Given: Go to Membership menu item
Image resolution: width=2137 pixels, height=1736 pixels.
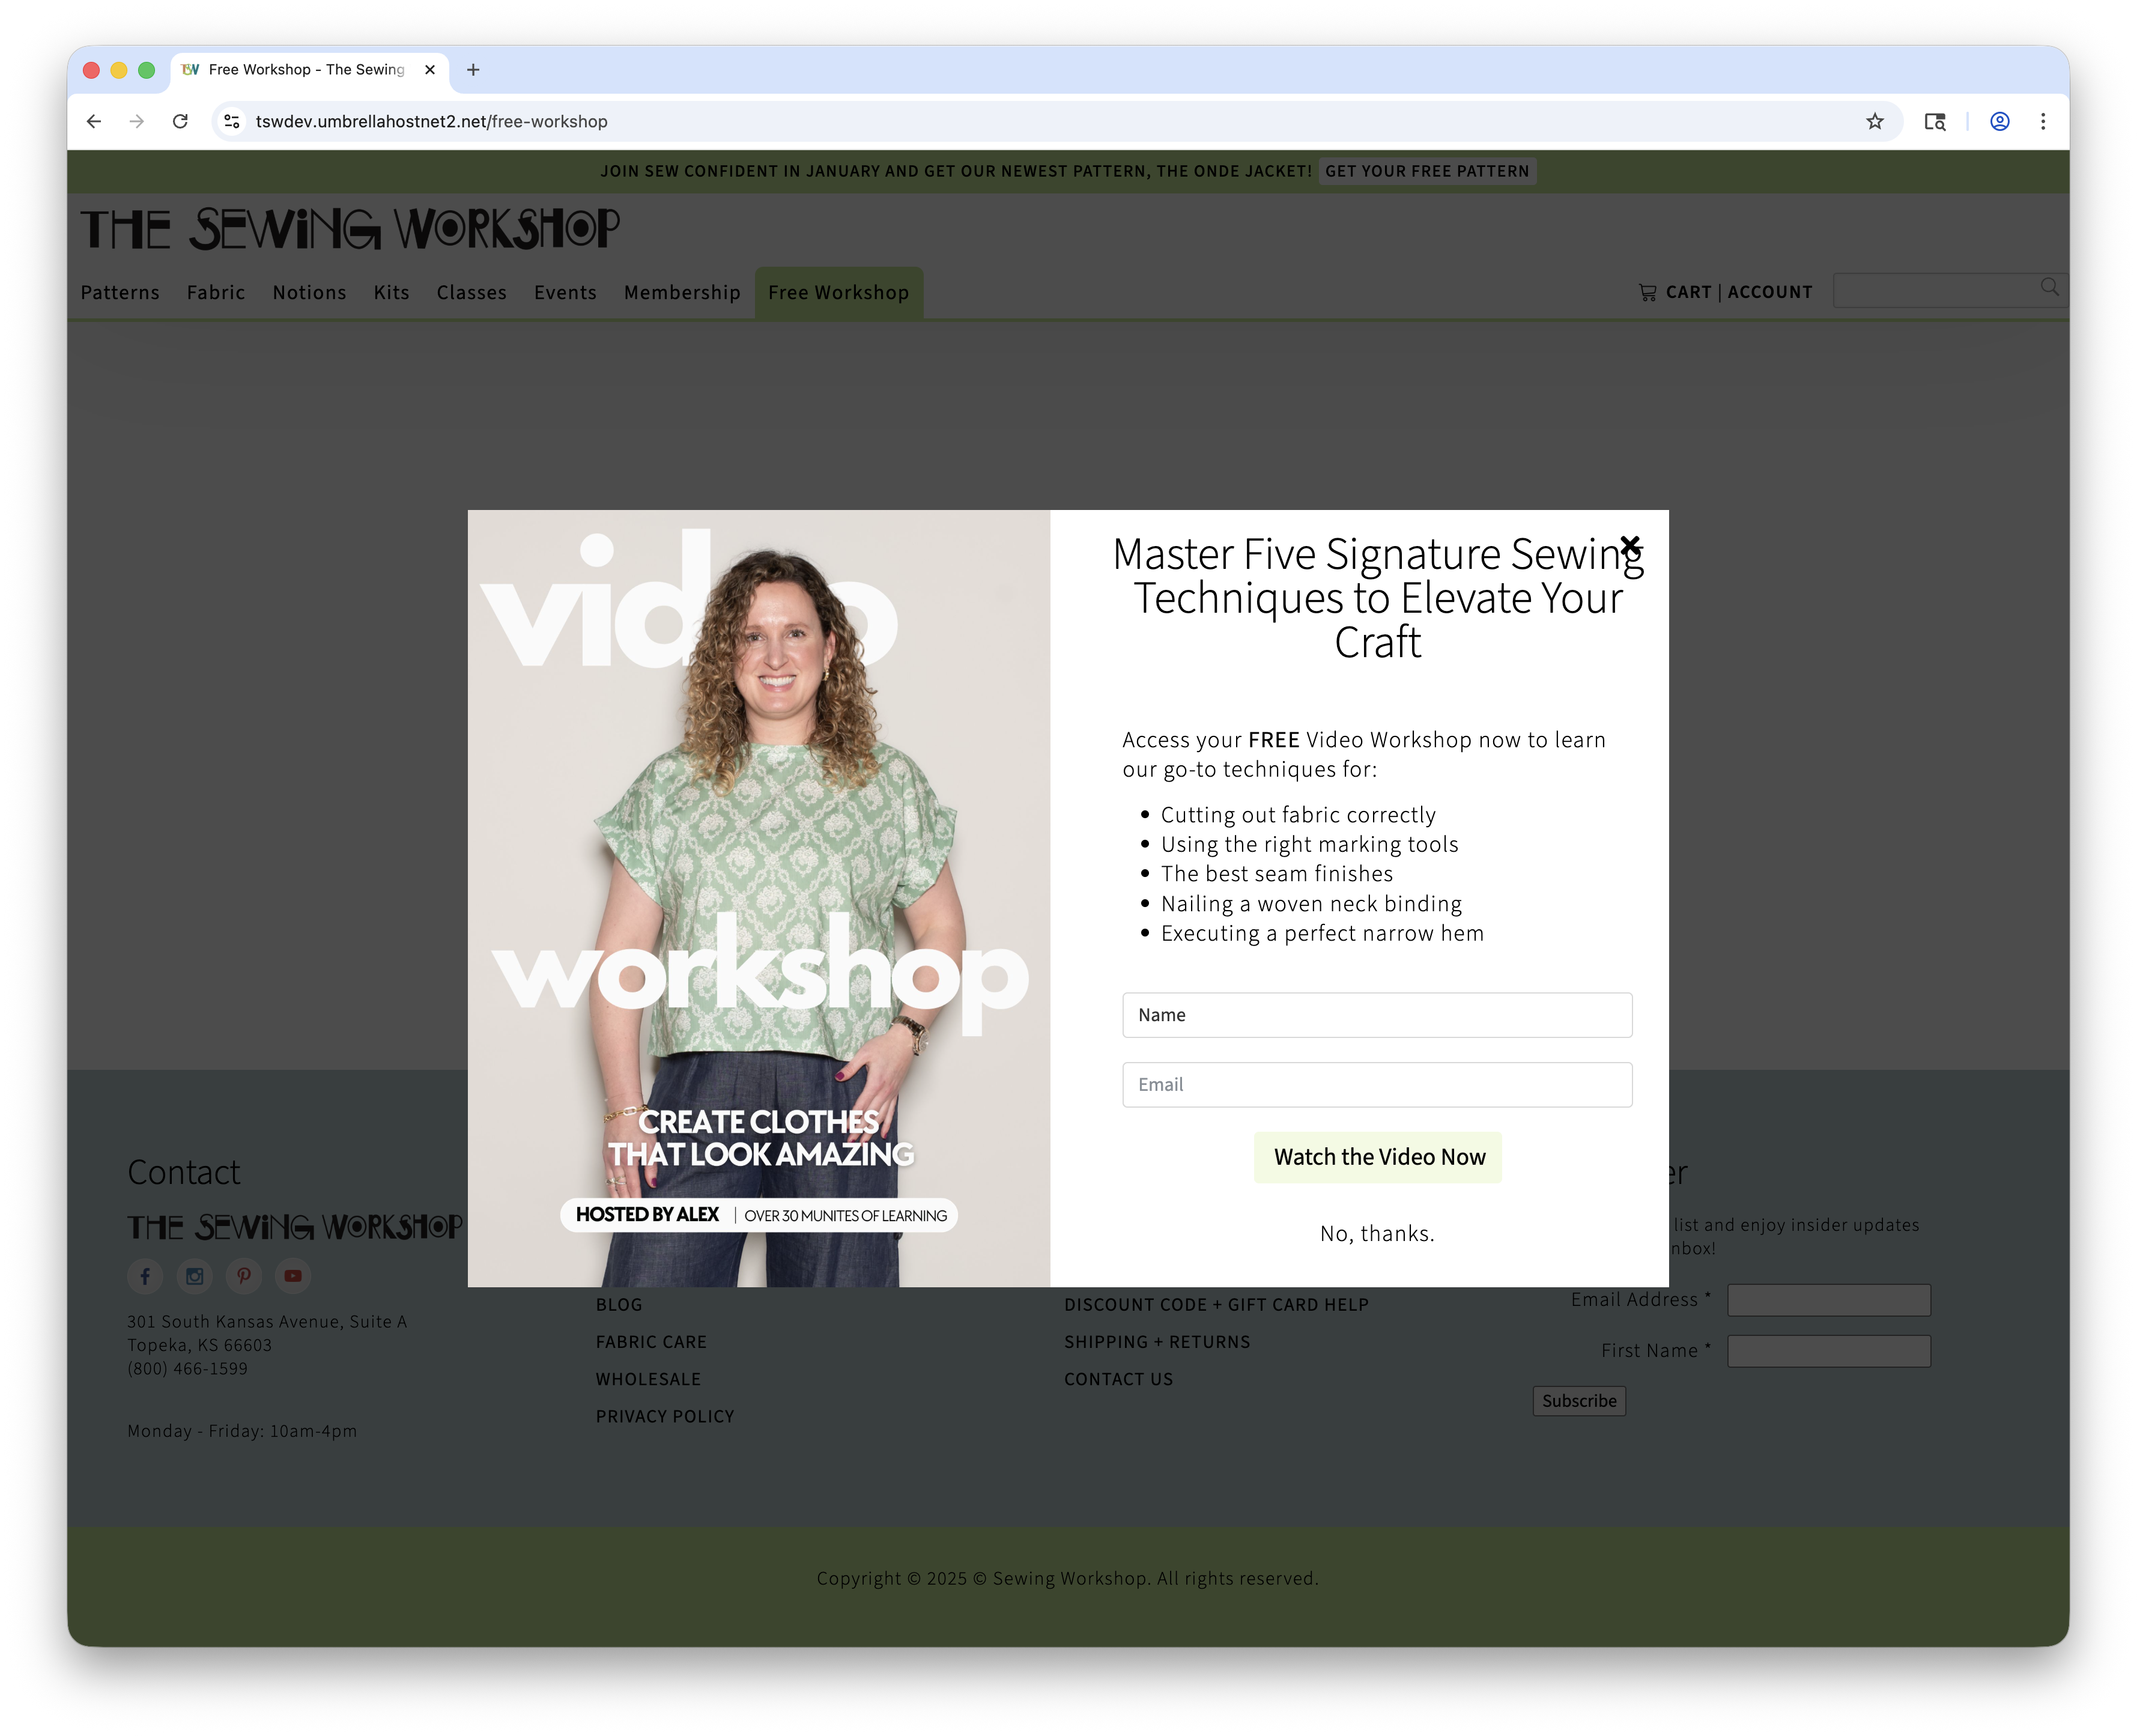Looking at the screenshot, I should (x=681, y=292).
